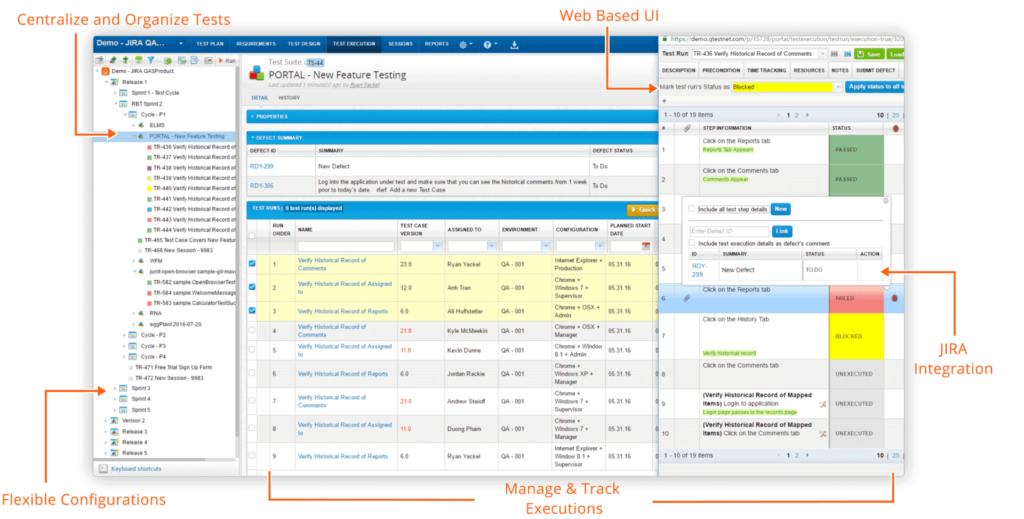This screenshot has height=519, width=1024.
Task: Click the yellow BLOCKED status cell of step 7
Action: [x=856, y=336]
